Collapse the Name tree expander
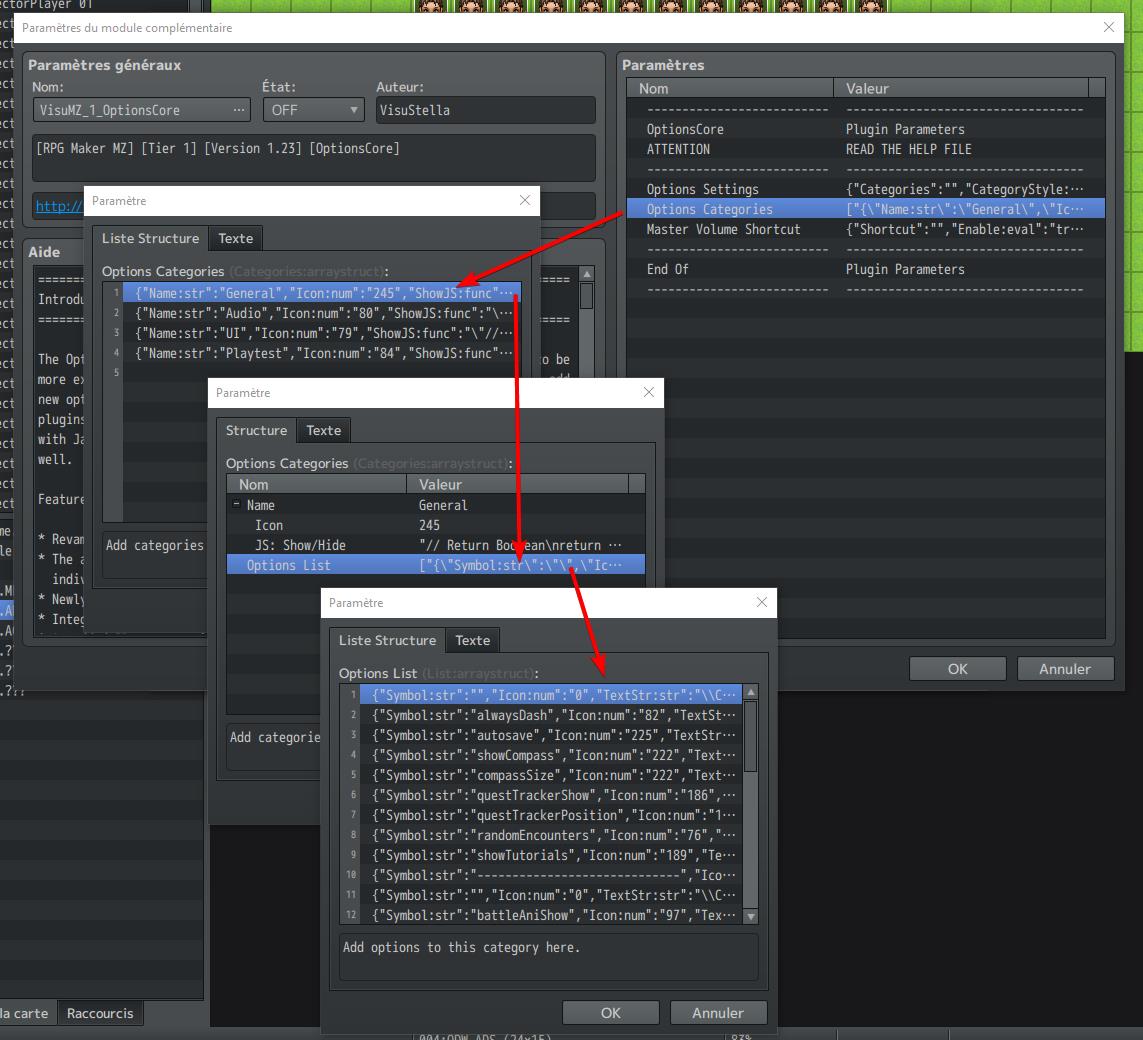 (236, 504)
